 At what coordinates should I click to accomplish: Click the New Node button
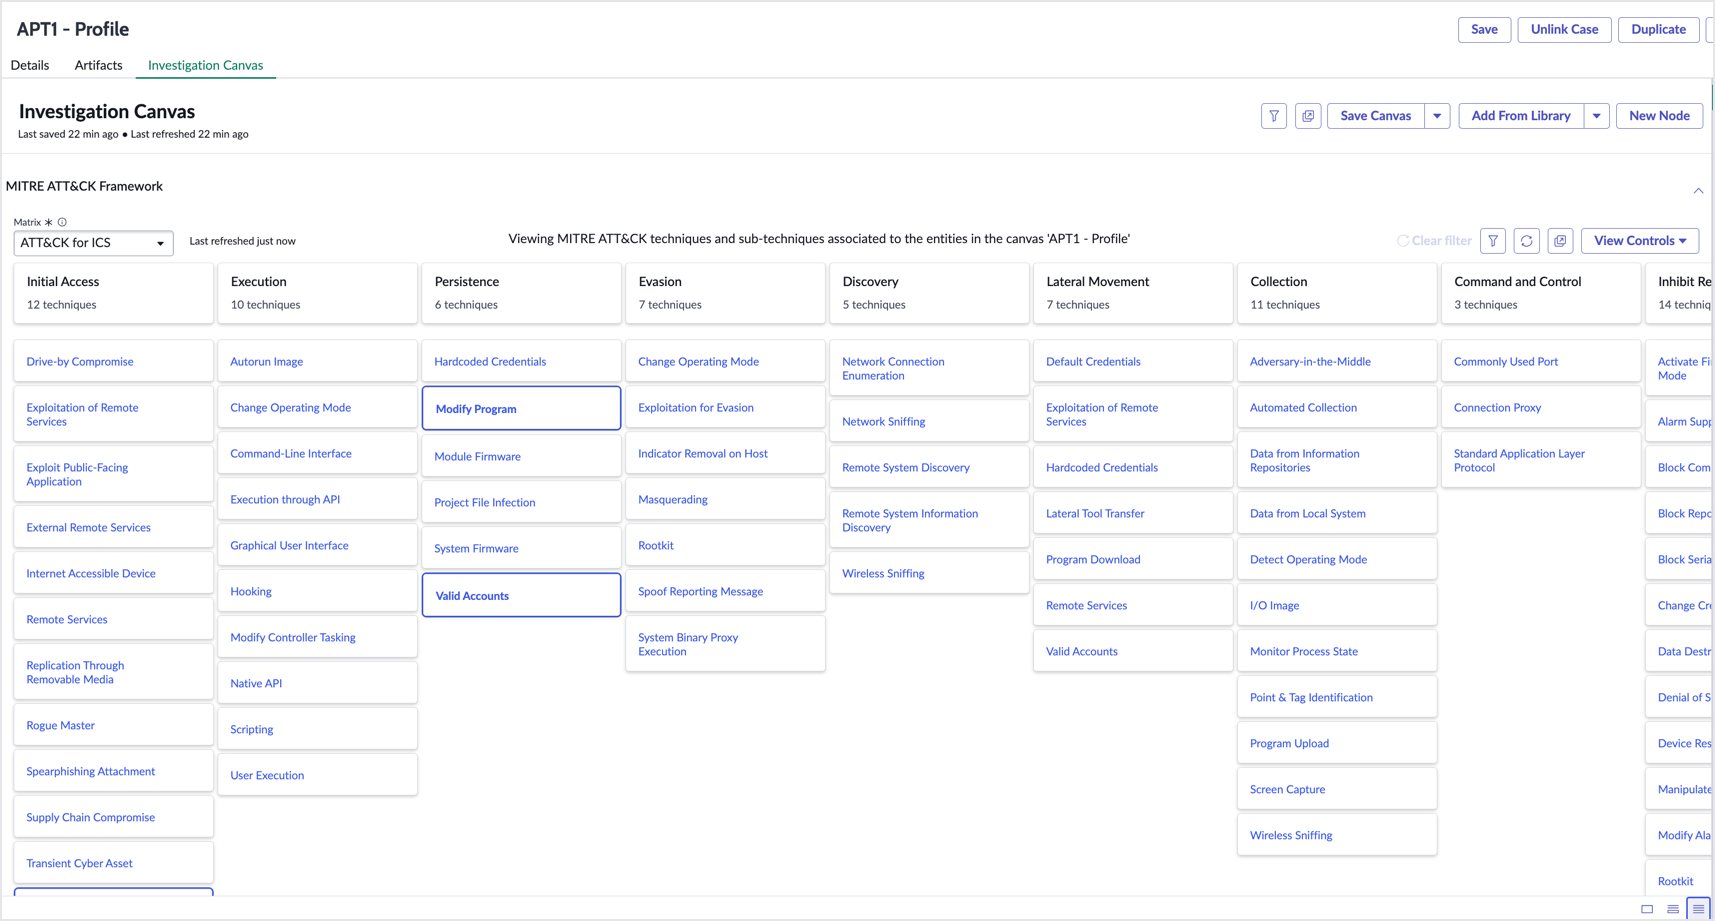(x=1659, y=116)
